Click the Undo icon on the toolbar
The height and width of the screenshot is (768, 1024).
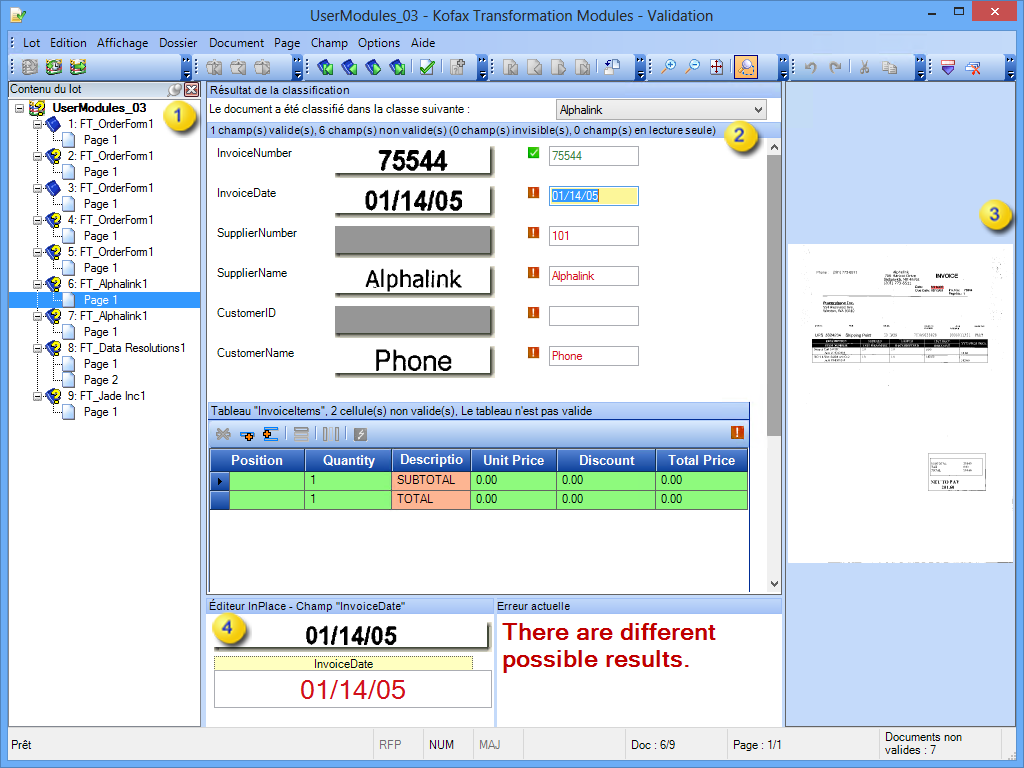pyautogui.click(x=812, y=66)
